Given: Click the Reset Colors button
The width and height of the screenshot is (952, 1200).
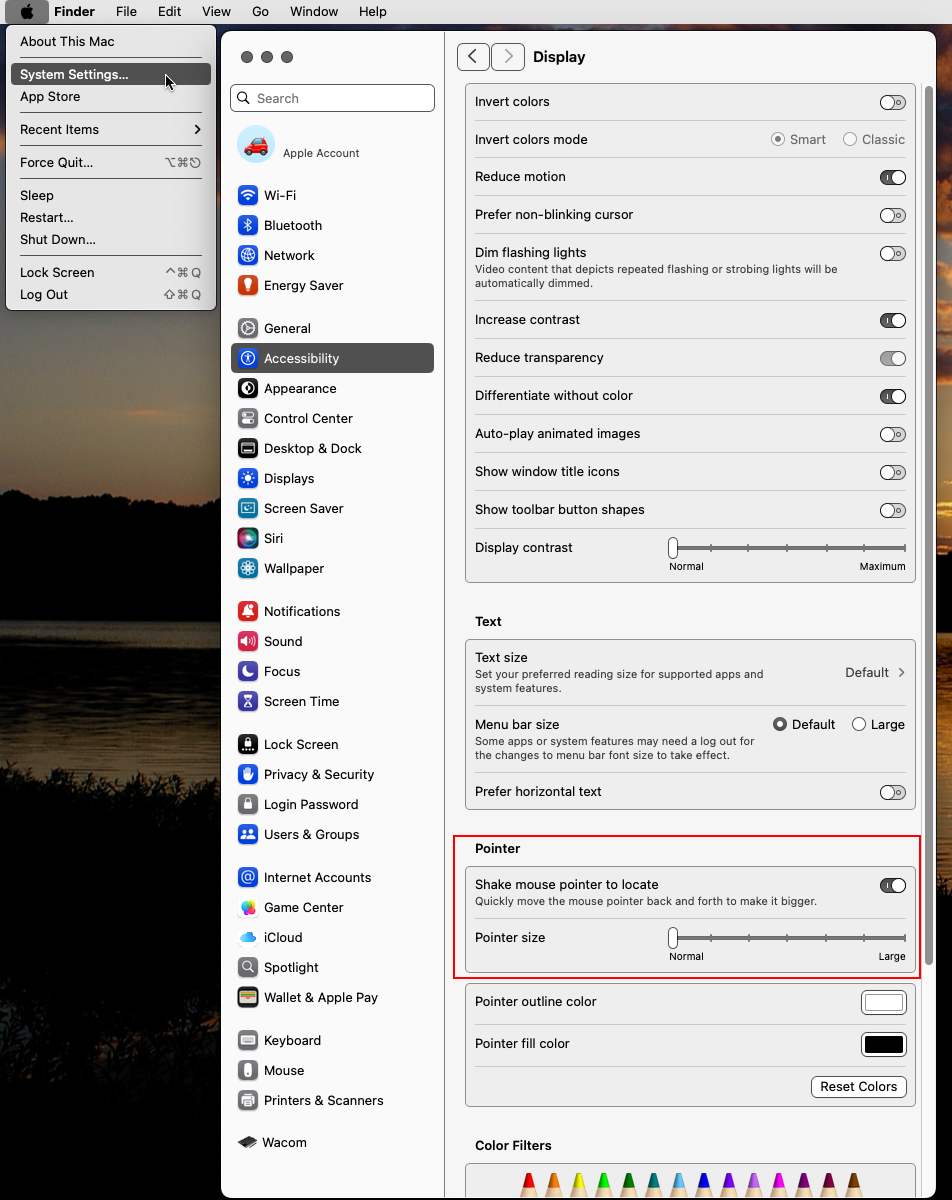Looking at the screenshot, I should [858, 1087].
